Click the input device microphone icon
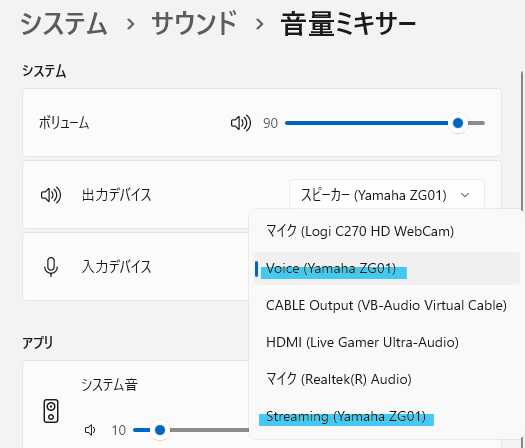 tap(51, 267)
